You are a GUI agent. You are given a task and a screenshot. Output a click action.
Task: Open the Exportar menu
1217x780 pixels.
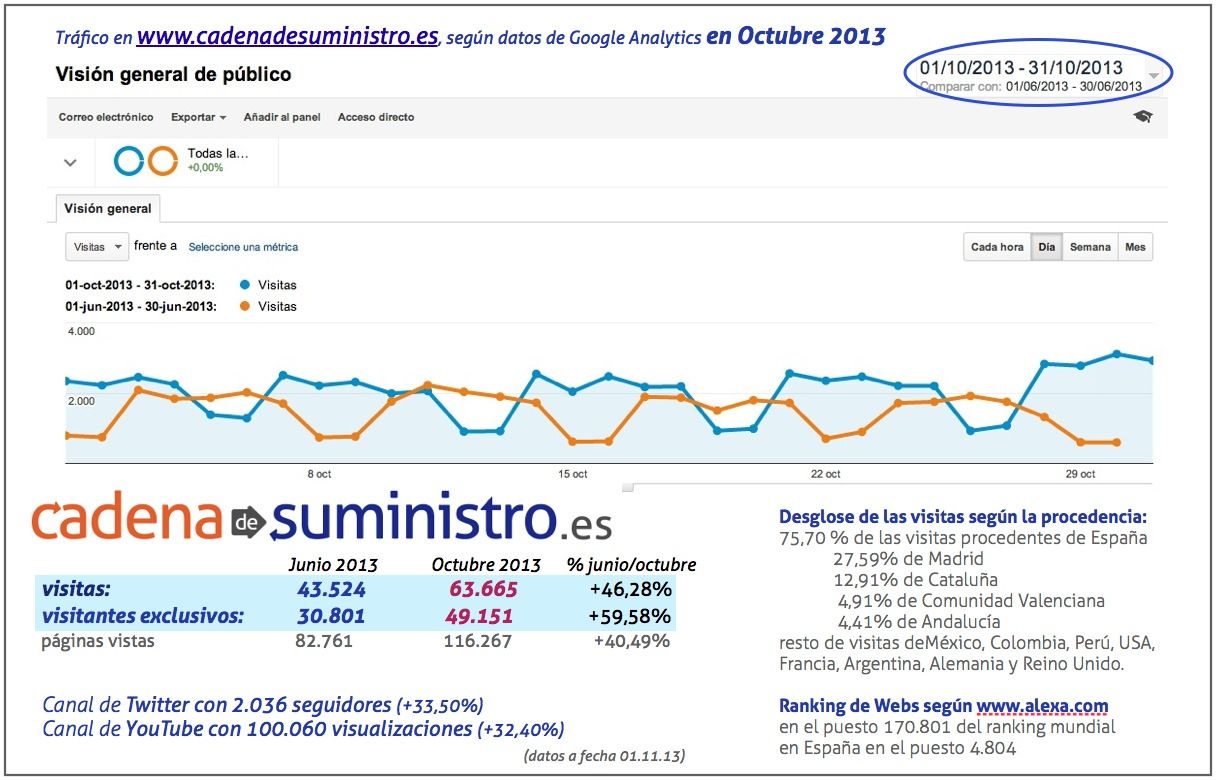[x=198, y=117]
